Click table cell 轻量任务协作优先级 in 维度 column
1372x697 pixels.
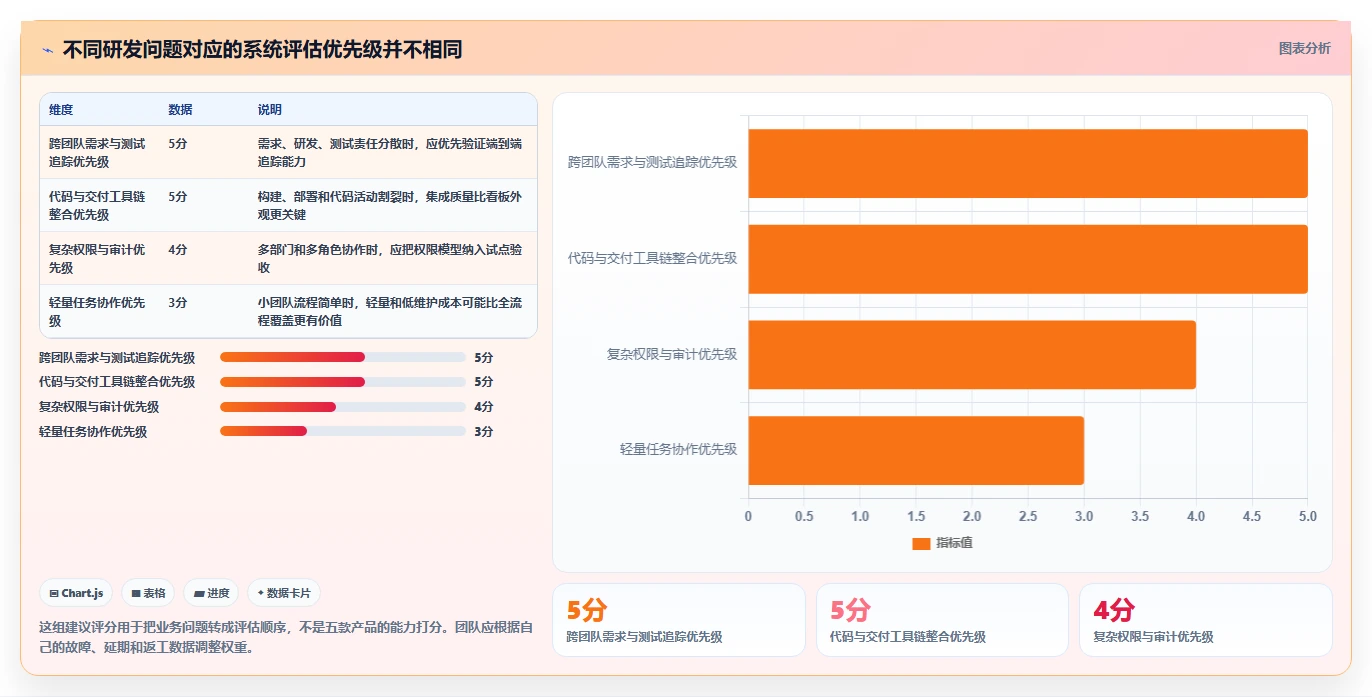click(x=98, y=311)
